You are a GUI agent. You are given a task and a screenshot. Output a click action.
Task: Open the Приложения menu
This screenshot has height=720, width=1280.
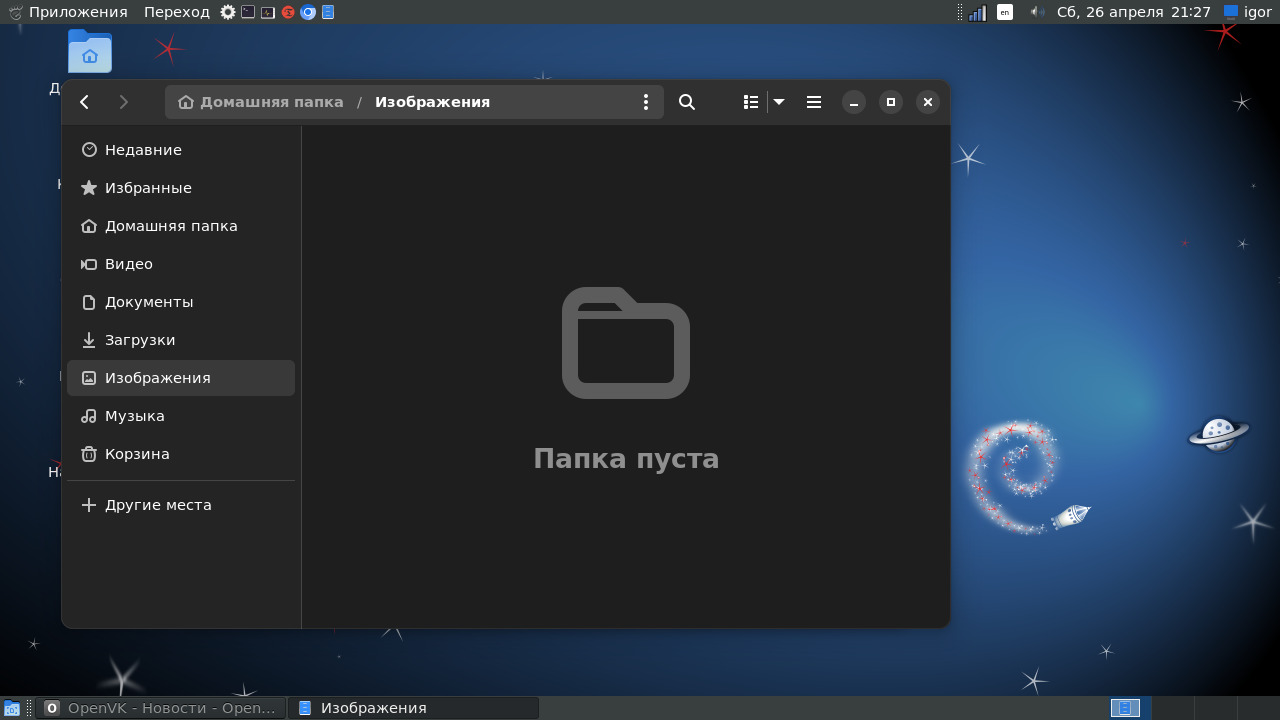pyautogui.click(x=77, y=12)
